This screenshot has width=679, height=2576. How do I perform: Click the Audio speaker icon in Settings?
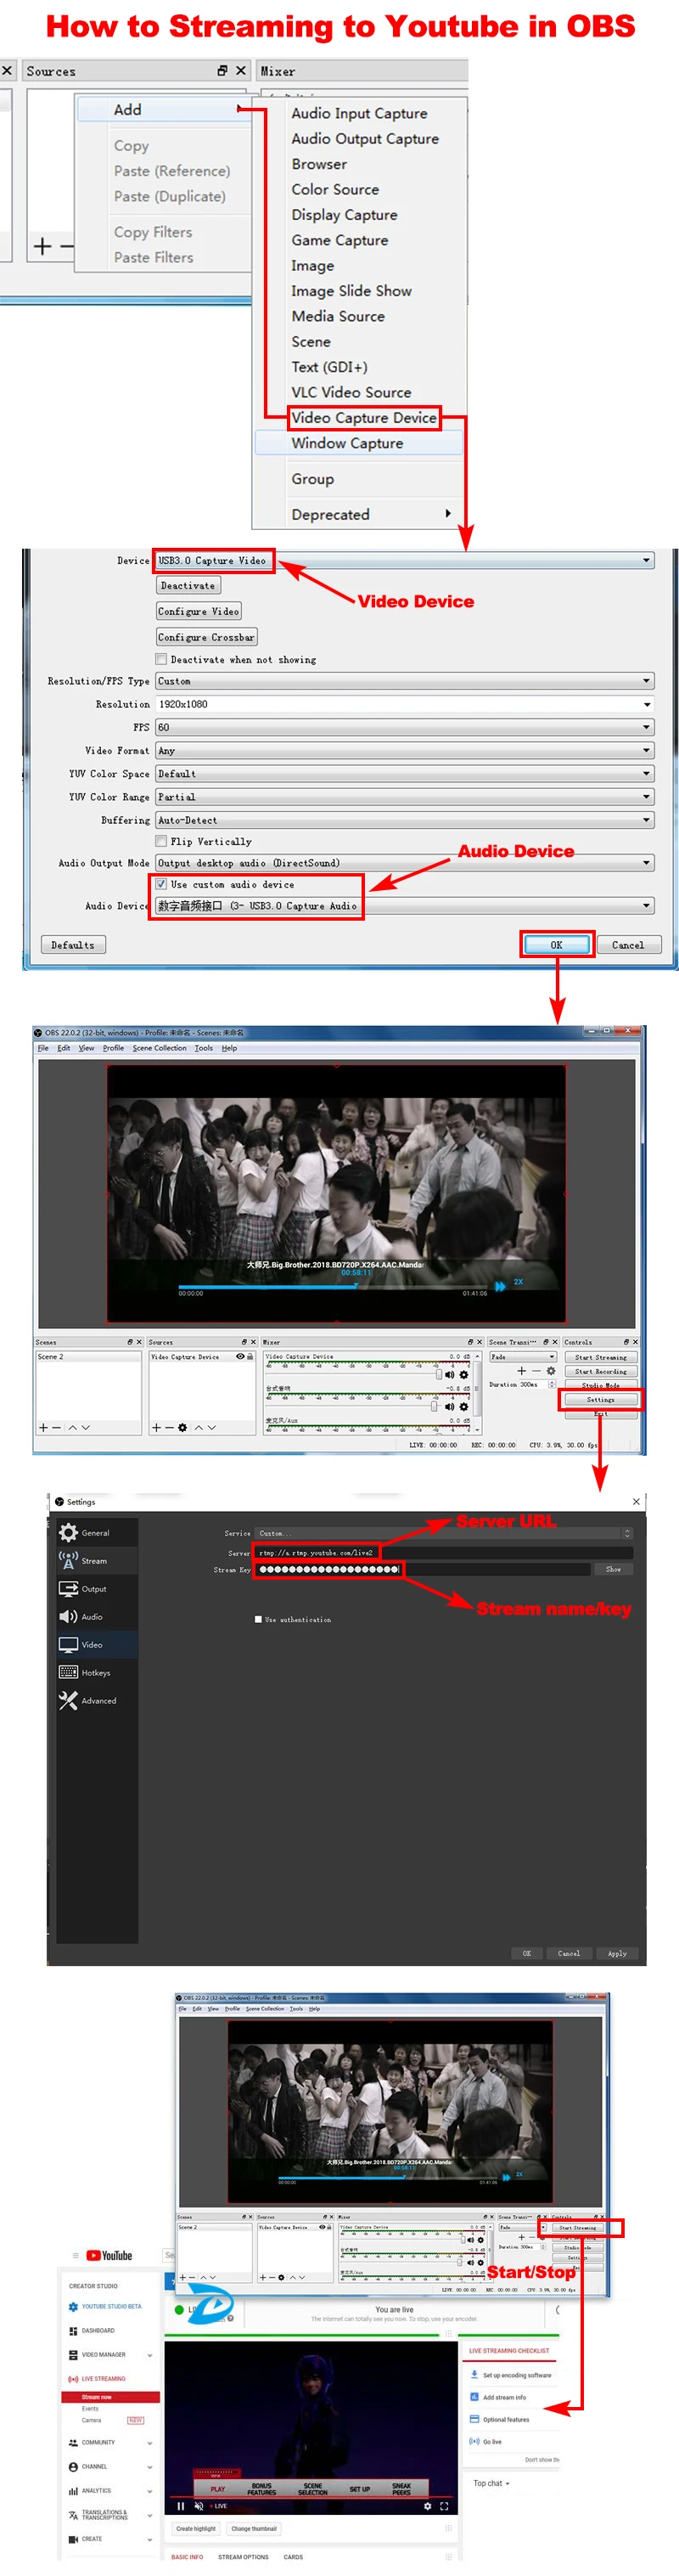pyautogui.click(x=68, y=1615)
